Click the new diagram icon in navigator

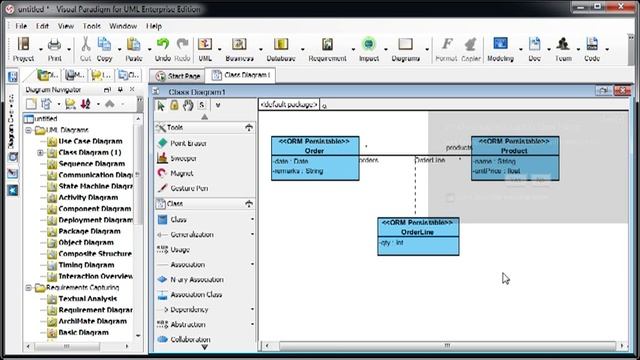pos(31,104)
